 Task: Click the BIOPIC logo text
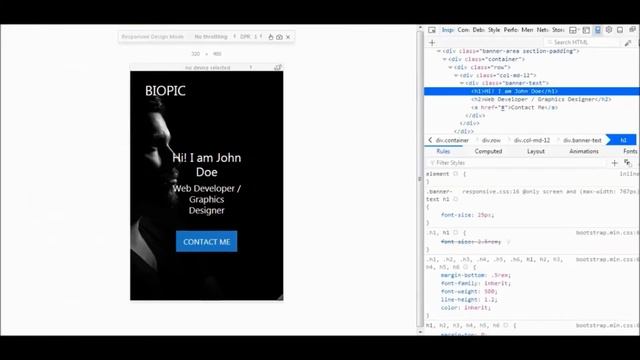click(165, 91)
